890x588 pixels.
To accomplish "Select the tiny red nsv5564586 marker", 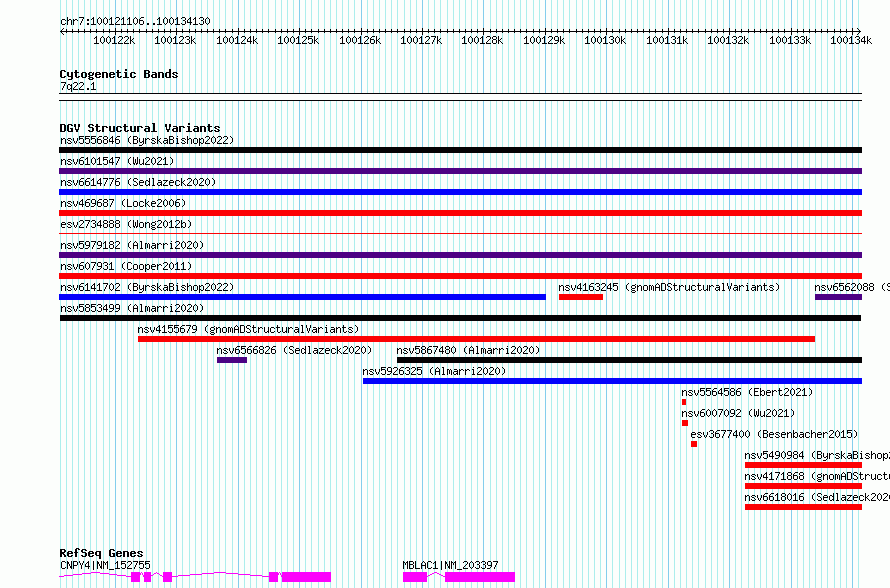I will 684,402.
